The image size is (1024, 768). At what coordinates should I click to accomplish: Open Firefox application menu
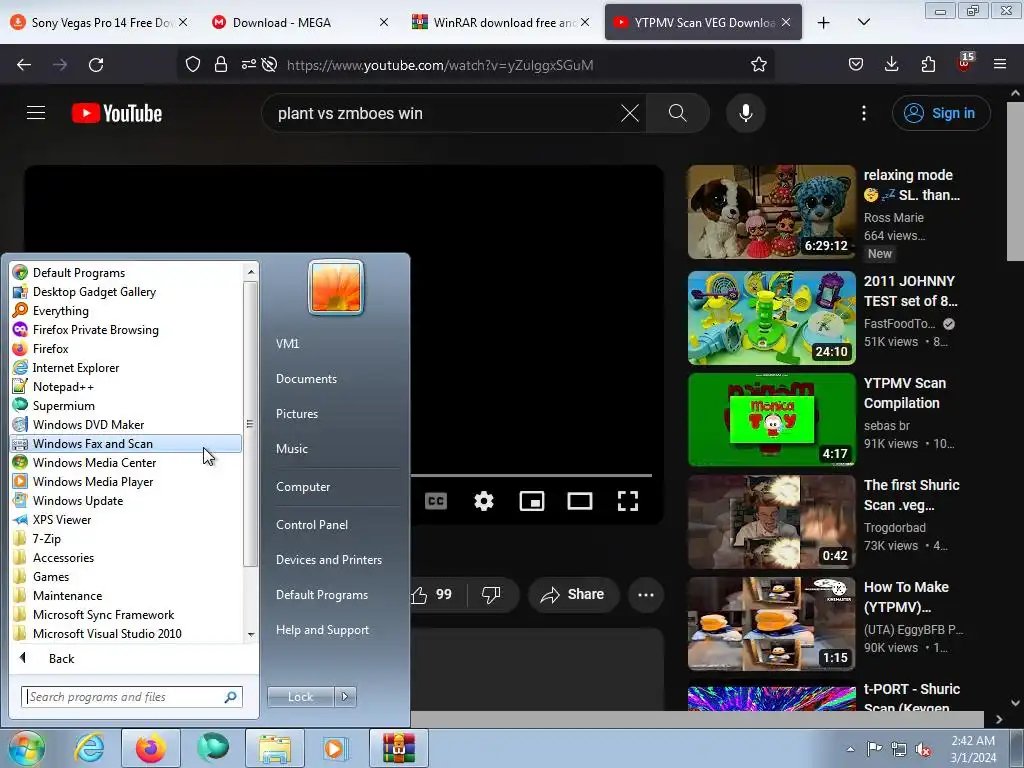pyautogui.click(x=1000, y=64)
